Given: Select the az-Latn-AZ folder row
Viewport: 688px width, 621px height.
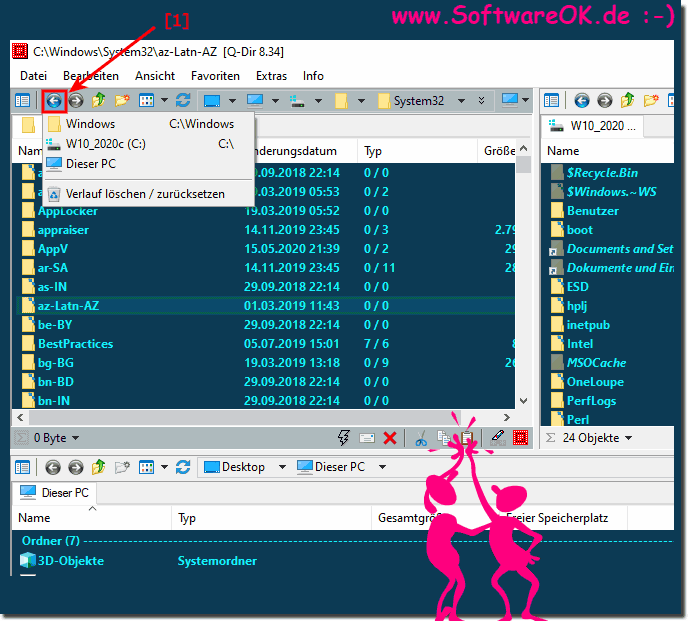Looking at the screenshot, I should 265,305.
